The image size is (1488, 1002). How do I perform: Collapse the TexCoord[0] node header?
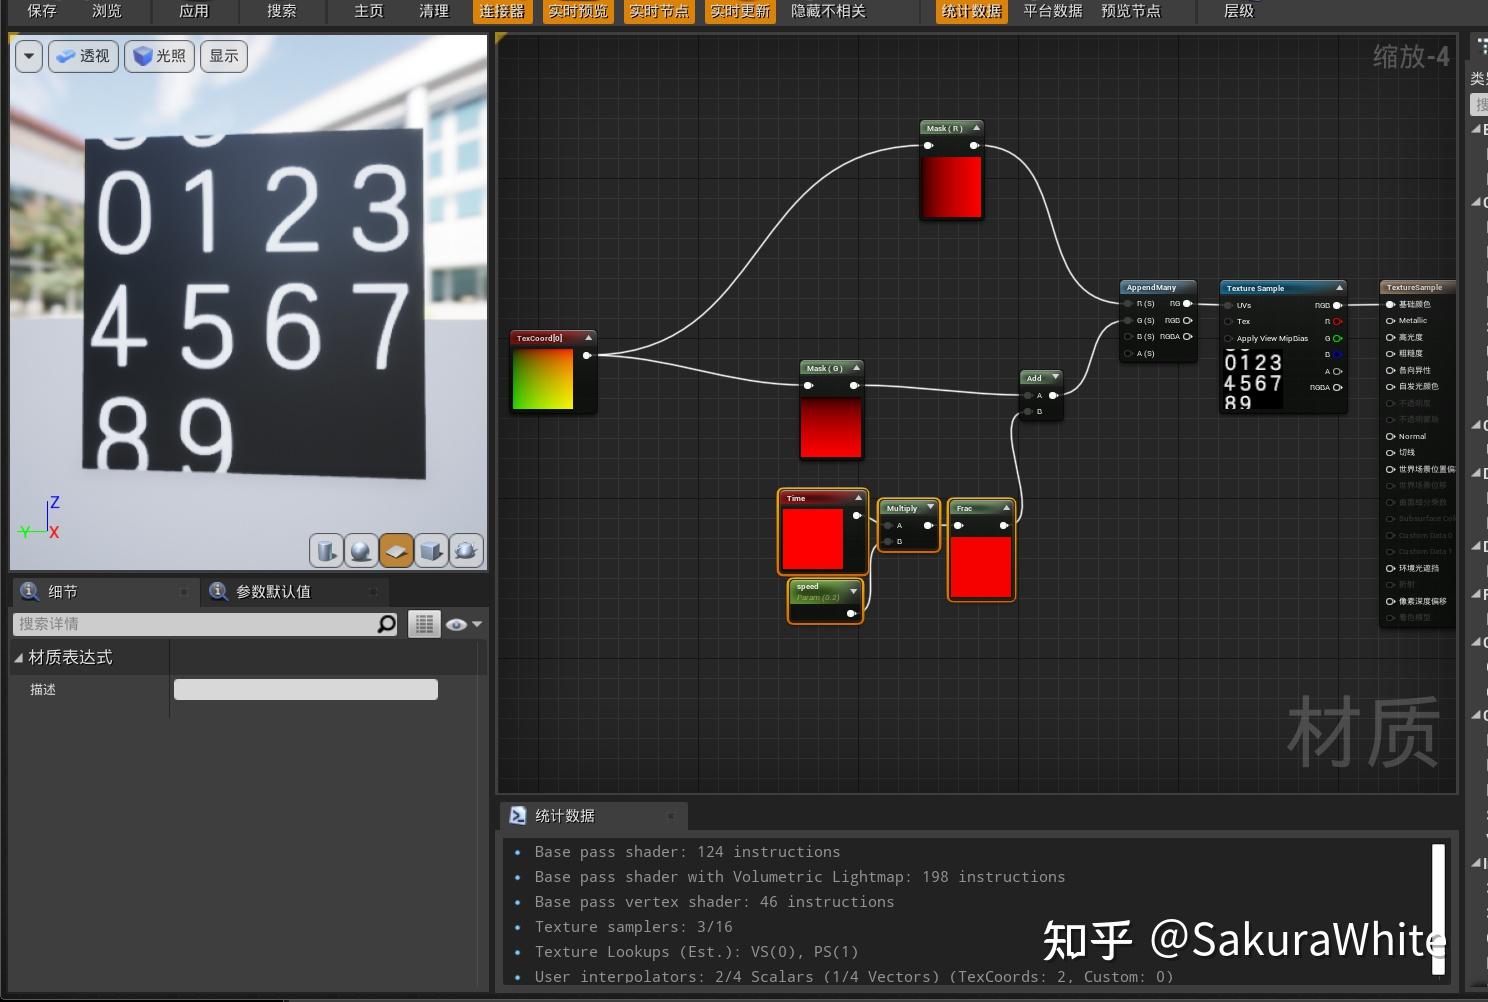tap(588, 337)
